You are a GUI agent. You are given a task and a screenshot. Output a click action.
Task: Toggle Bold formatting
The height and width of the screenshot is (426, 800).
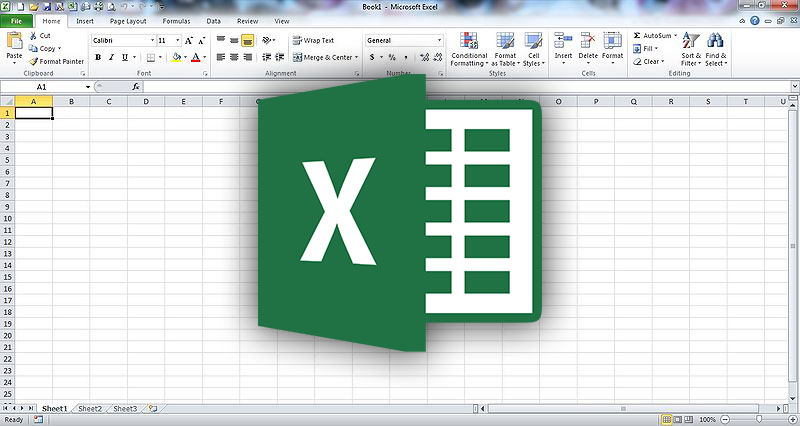[98, 57]
